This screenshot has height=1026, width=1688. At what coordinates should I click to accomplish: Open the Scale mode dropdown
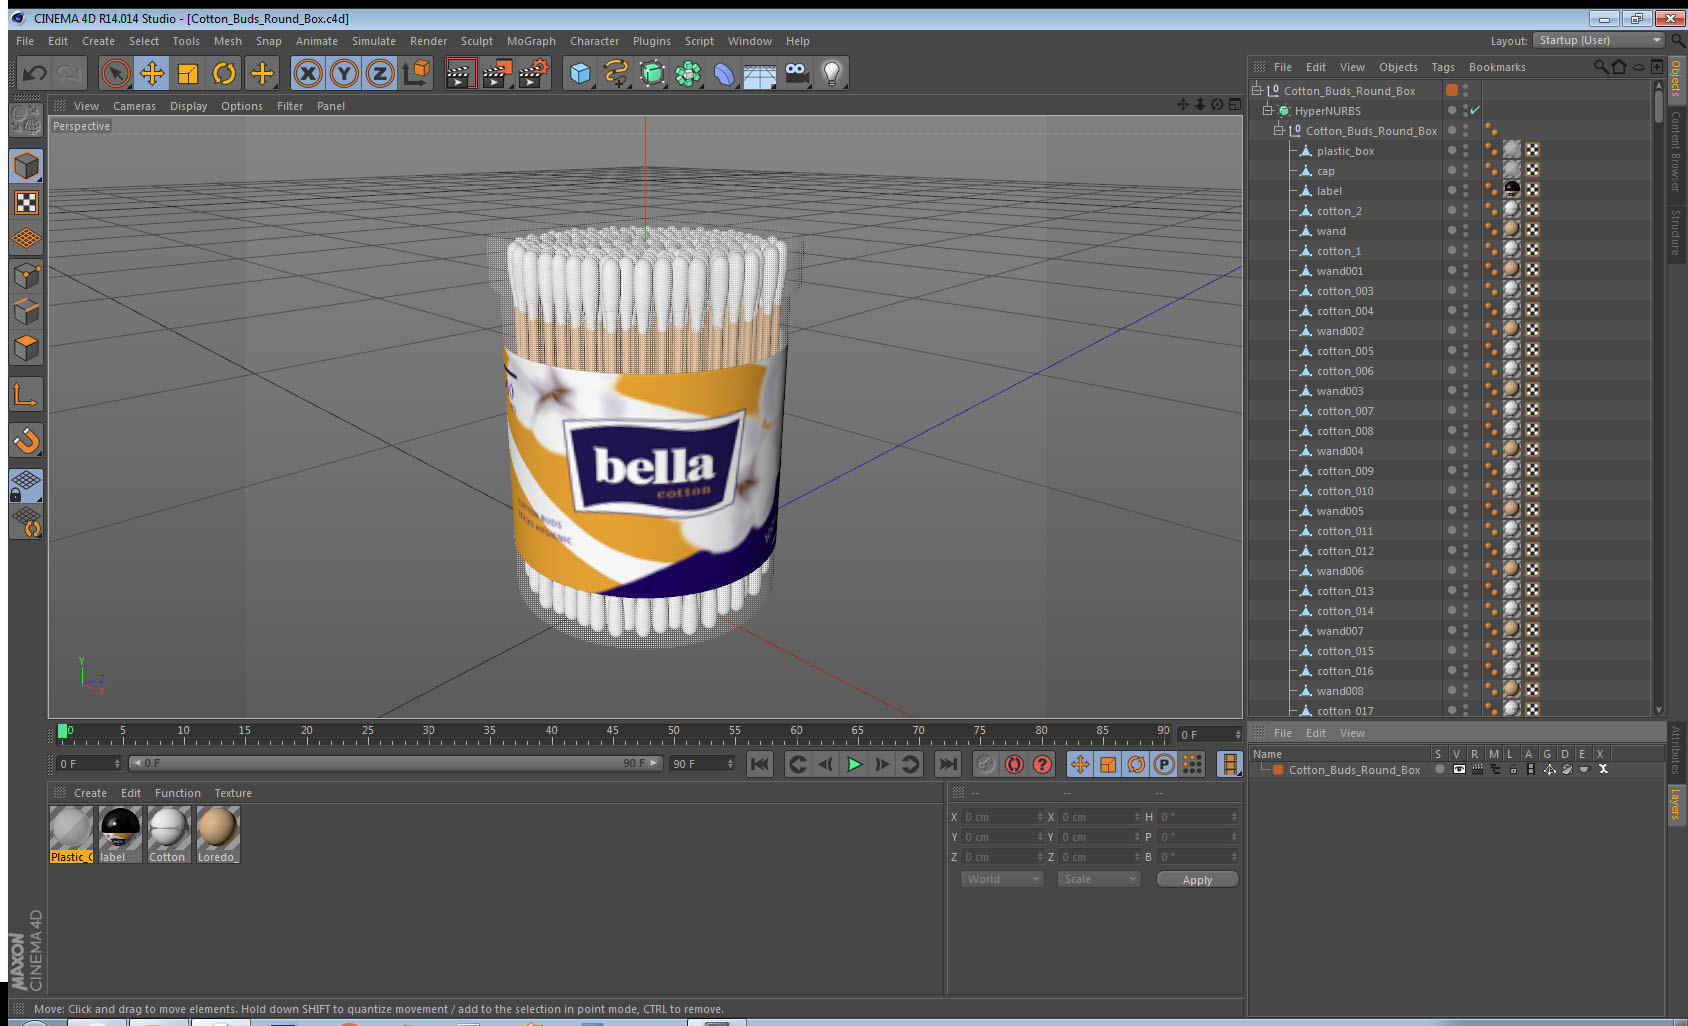point(1099,879)
